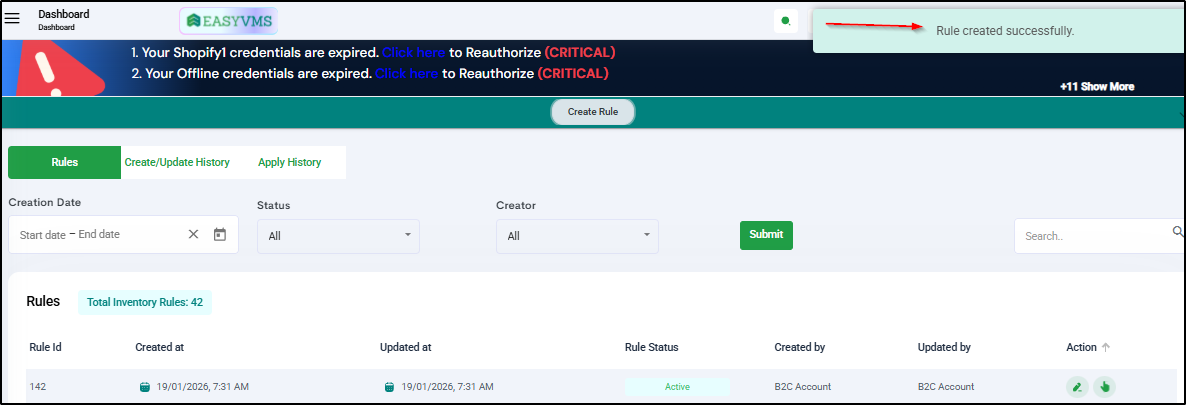Switch to Create/Update History tab

[x=177, y=162]
